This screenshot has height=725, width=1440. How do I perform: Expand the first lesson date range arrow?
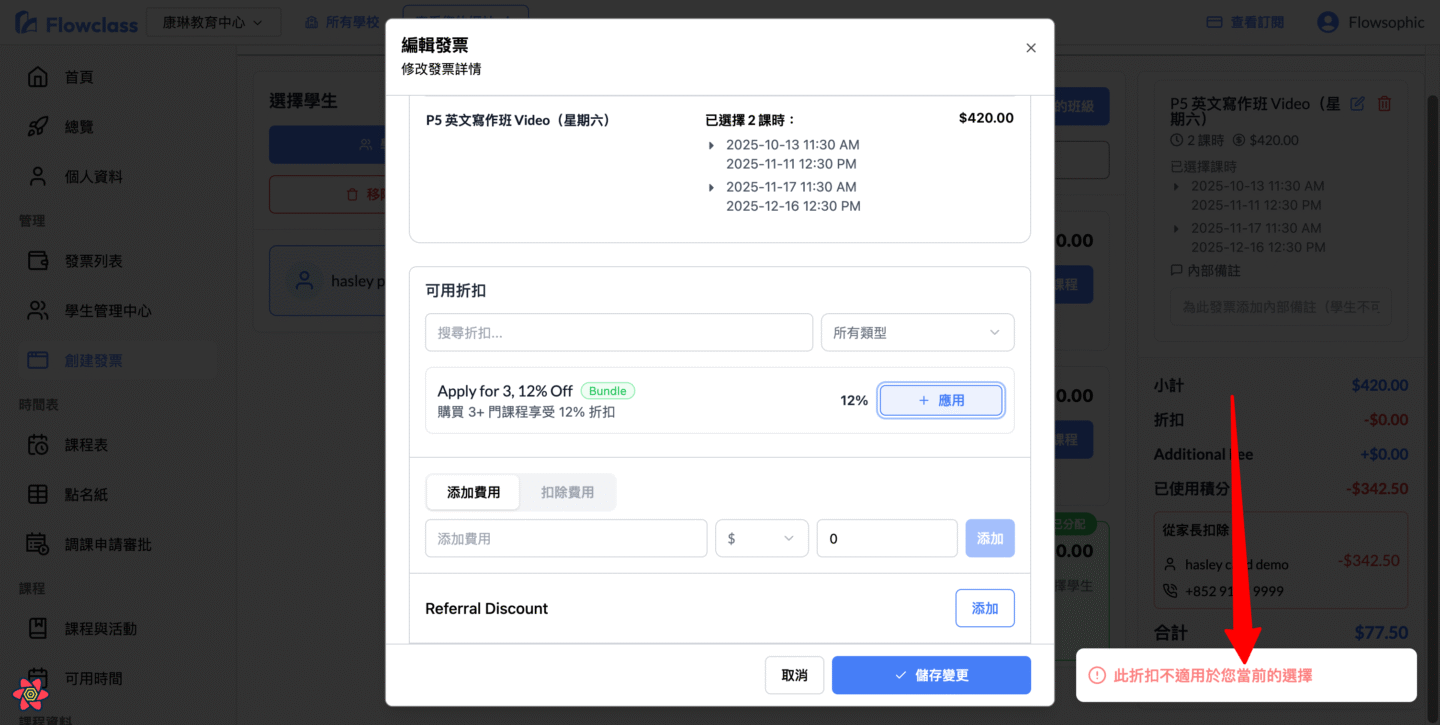[711, 145]
